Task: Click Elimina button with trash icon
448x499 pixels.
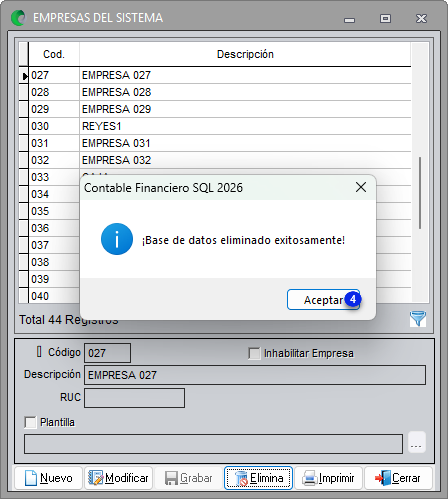Action: [258, 478]
